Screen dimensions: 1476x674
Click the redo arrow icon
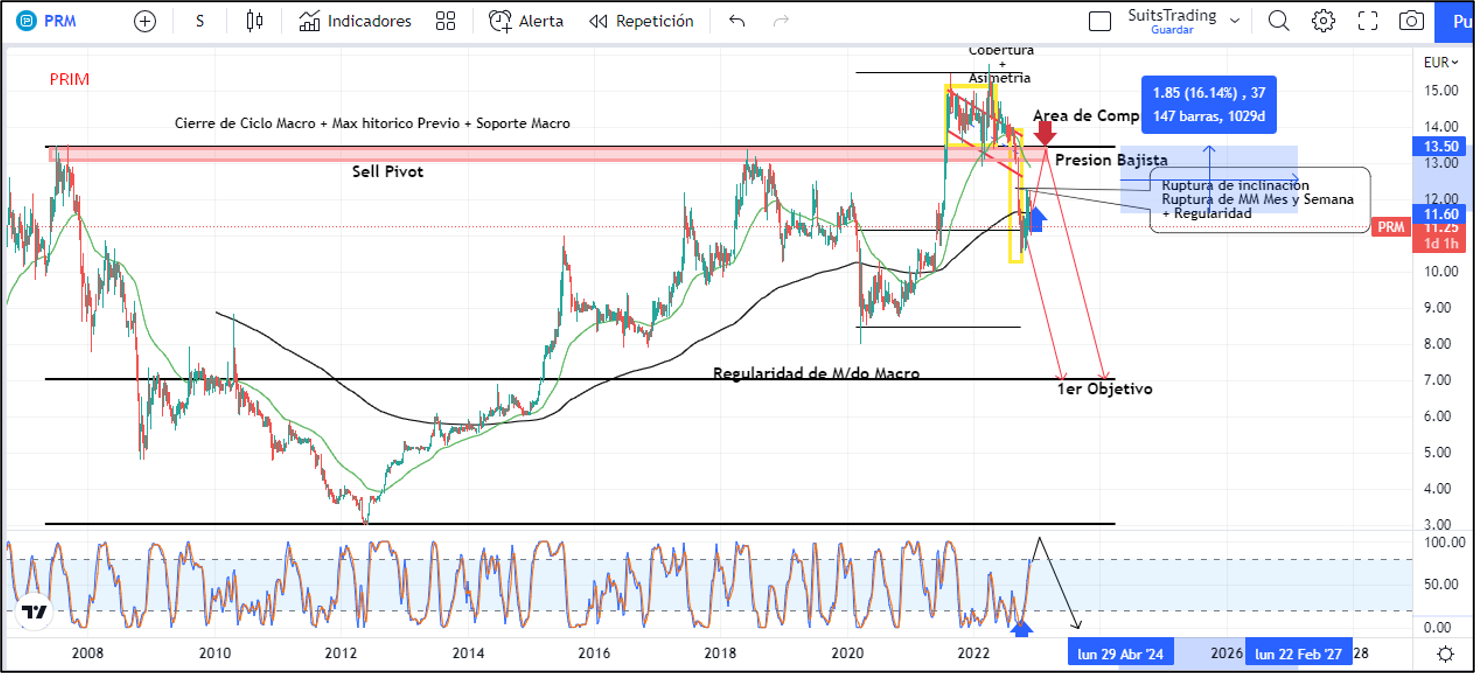(x=781, y=21)
